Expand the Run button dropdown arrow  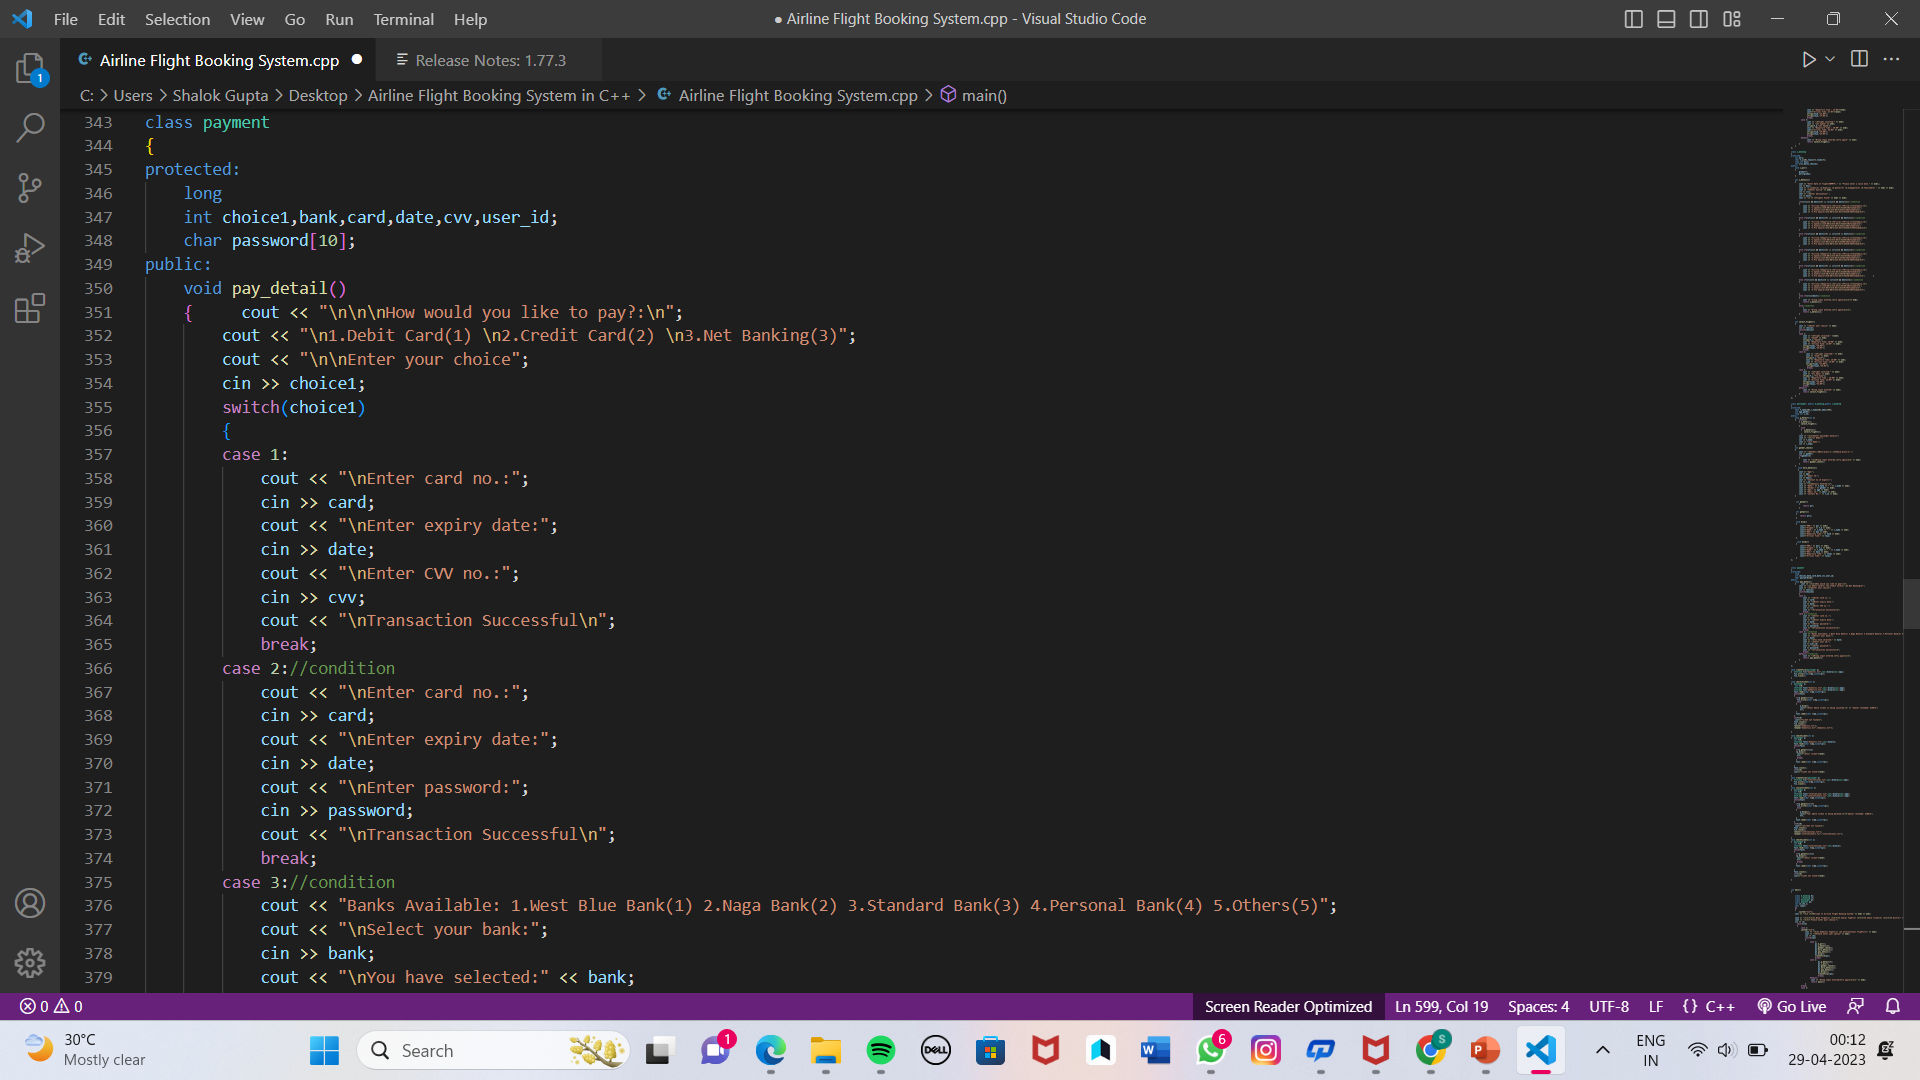click(x=1830, y=59)
